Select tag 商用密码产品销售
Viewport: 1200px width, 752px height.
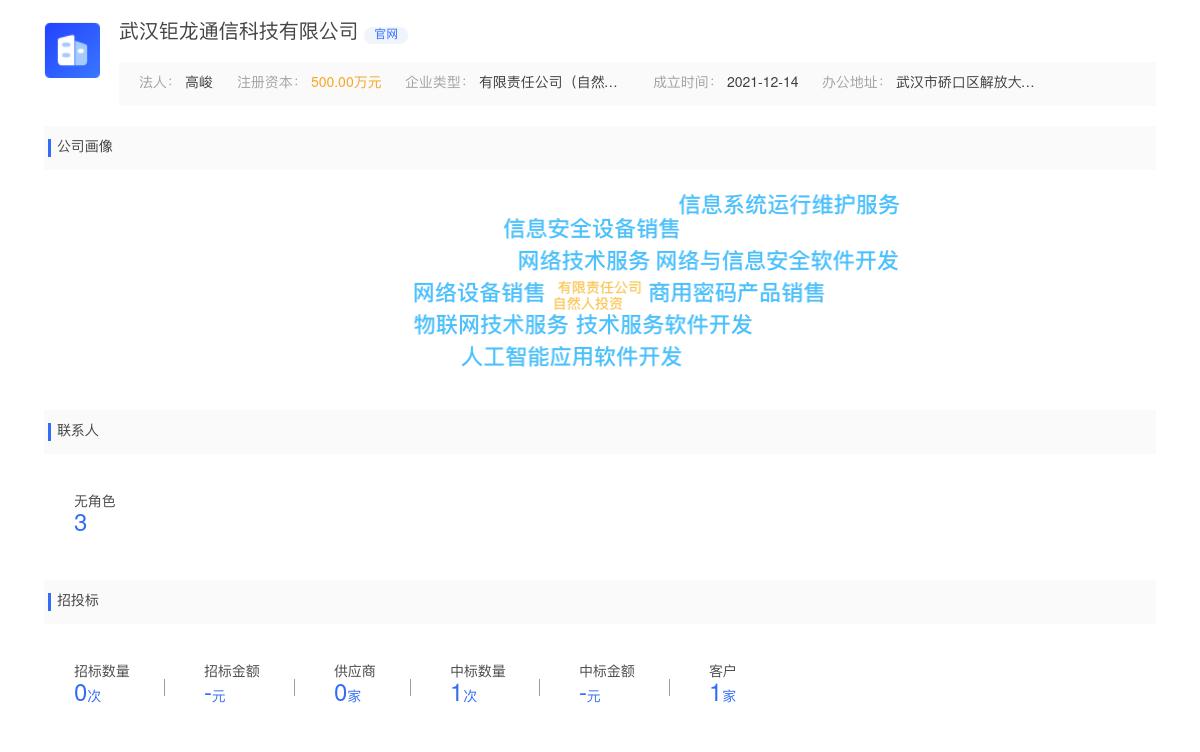[x=737, y=293]
